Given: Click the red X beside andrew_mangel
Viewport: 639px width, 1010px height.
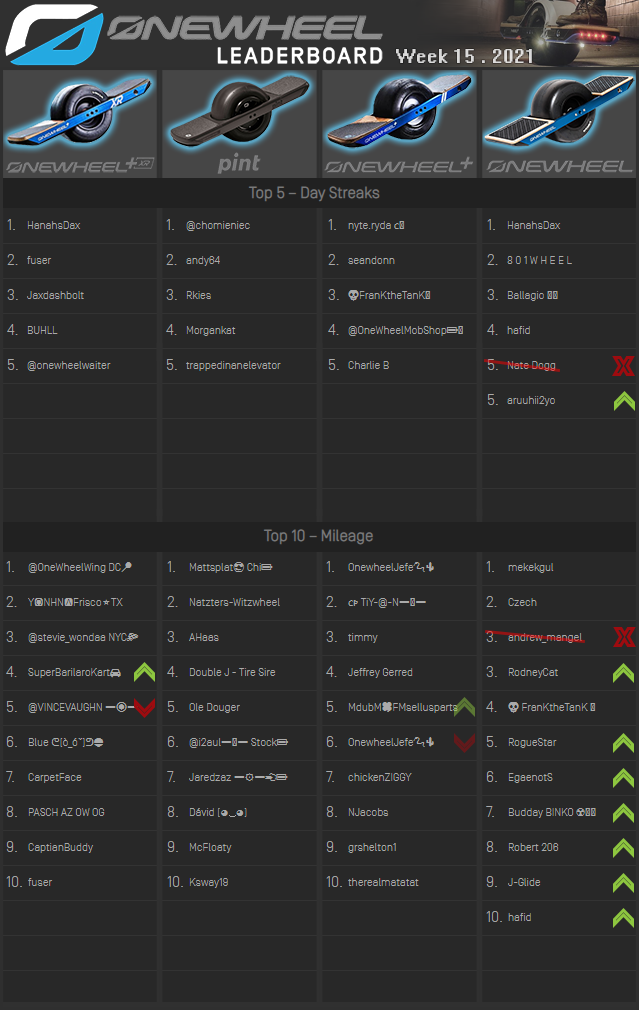Looking at the screenshot, I should (623, 638).
